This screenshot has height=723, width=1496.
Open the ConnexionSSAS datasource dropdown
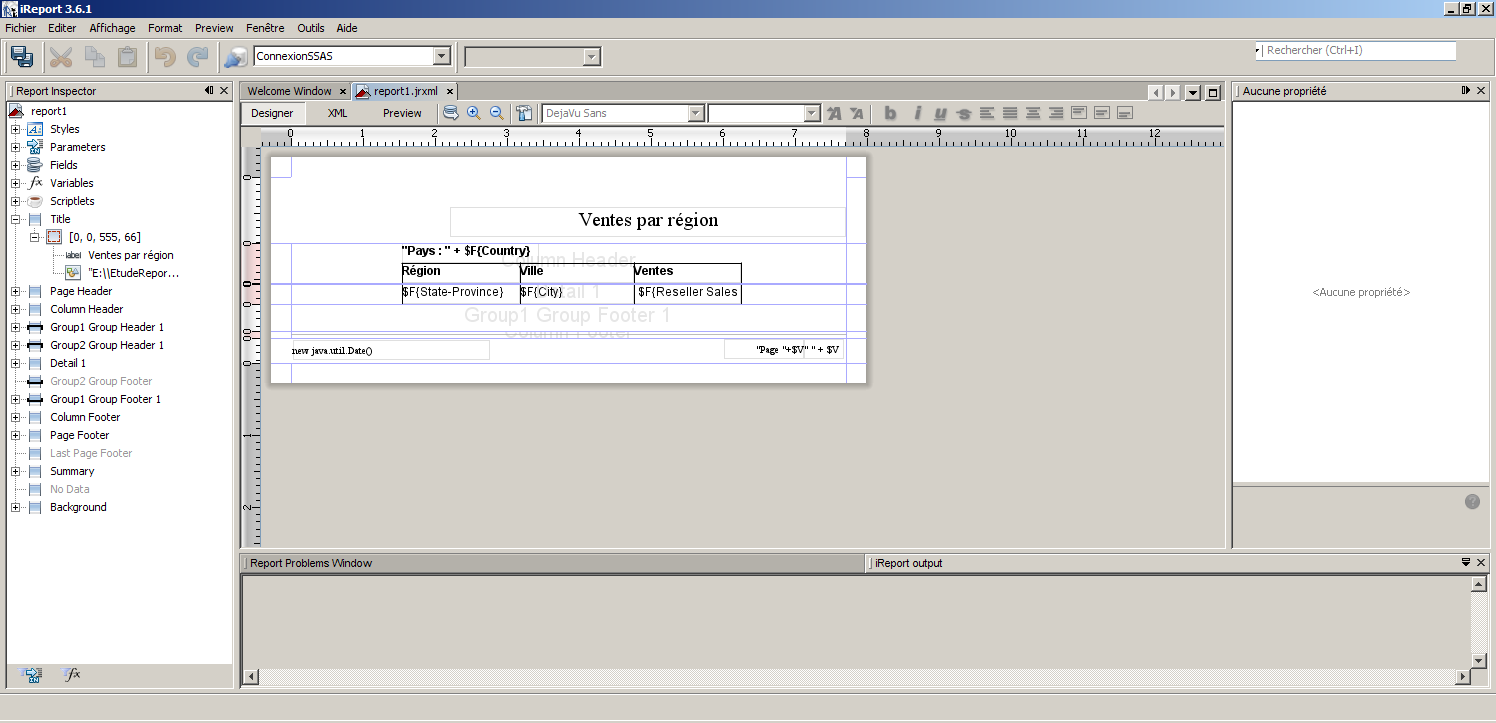(x=441, y=57)
